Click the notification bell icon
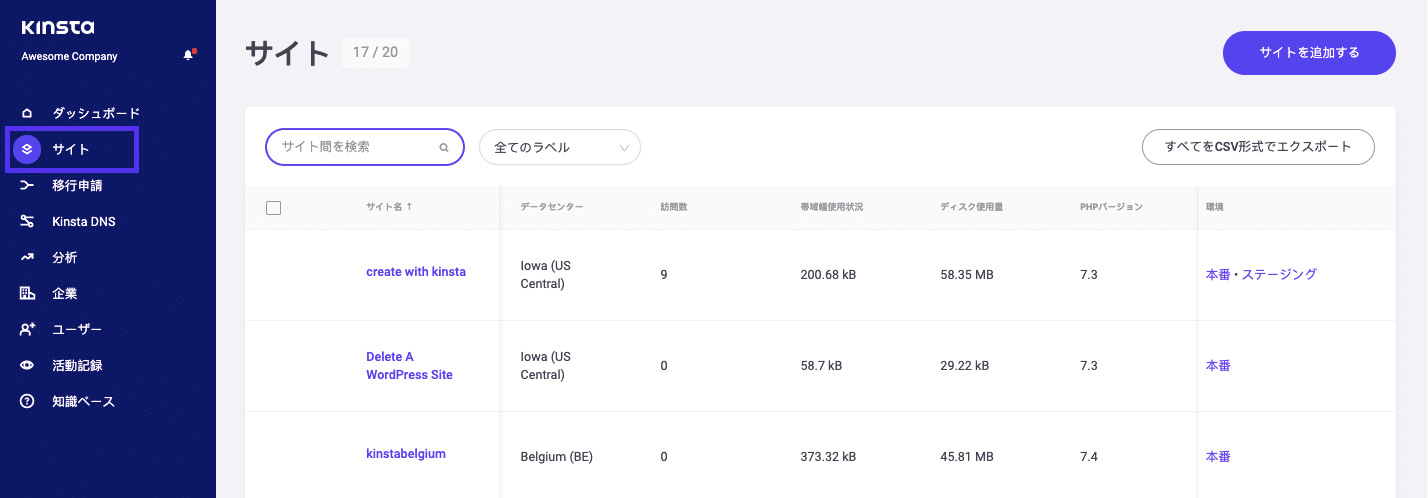 tap(188, 55)
